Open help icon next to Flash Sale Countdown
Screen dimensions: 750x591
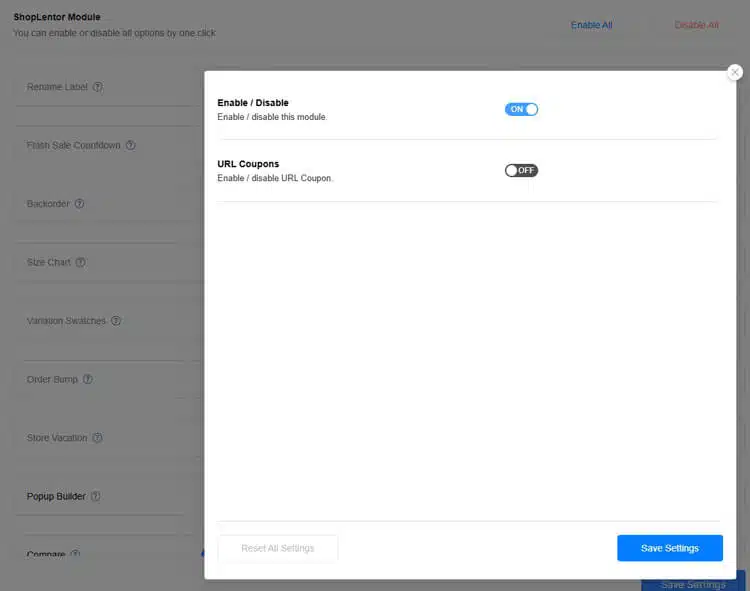coord(131,145)
